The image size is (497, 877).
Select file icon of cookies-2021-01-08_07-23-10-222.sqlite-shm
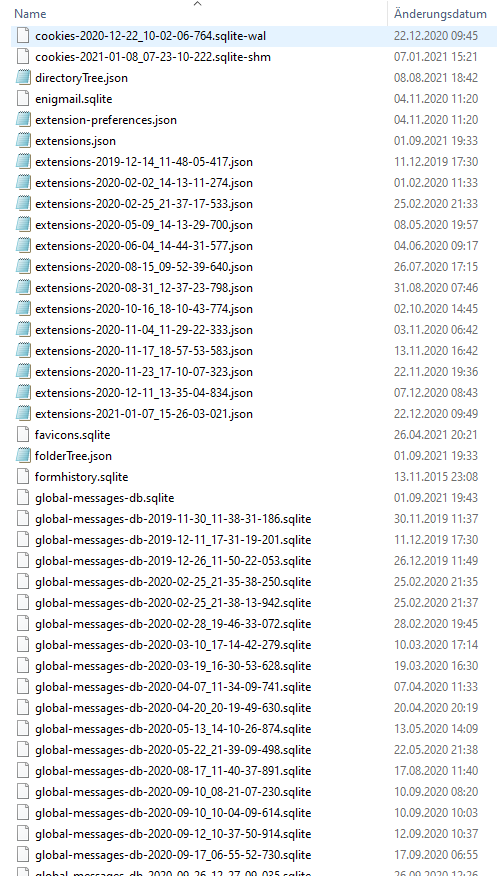pyautogui.click(x=22, y=57)
